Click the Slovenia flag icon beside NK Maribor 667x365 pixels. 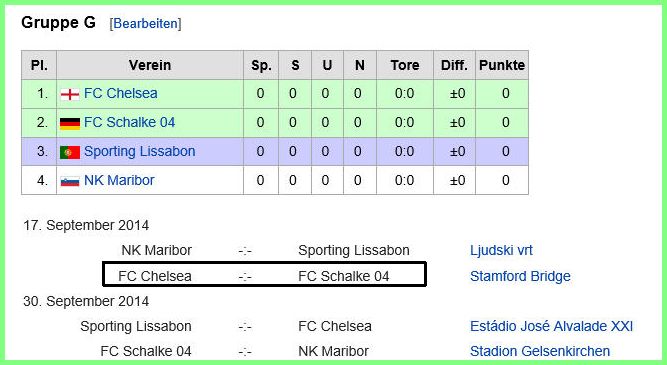(x=70, y=181)
